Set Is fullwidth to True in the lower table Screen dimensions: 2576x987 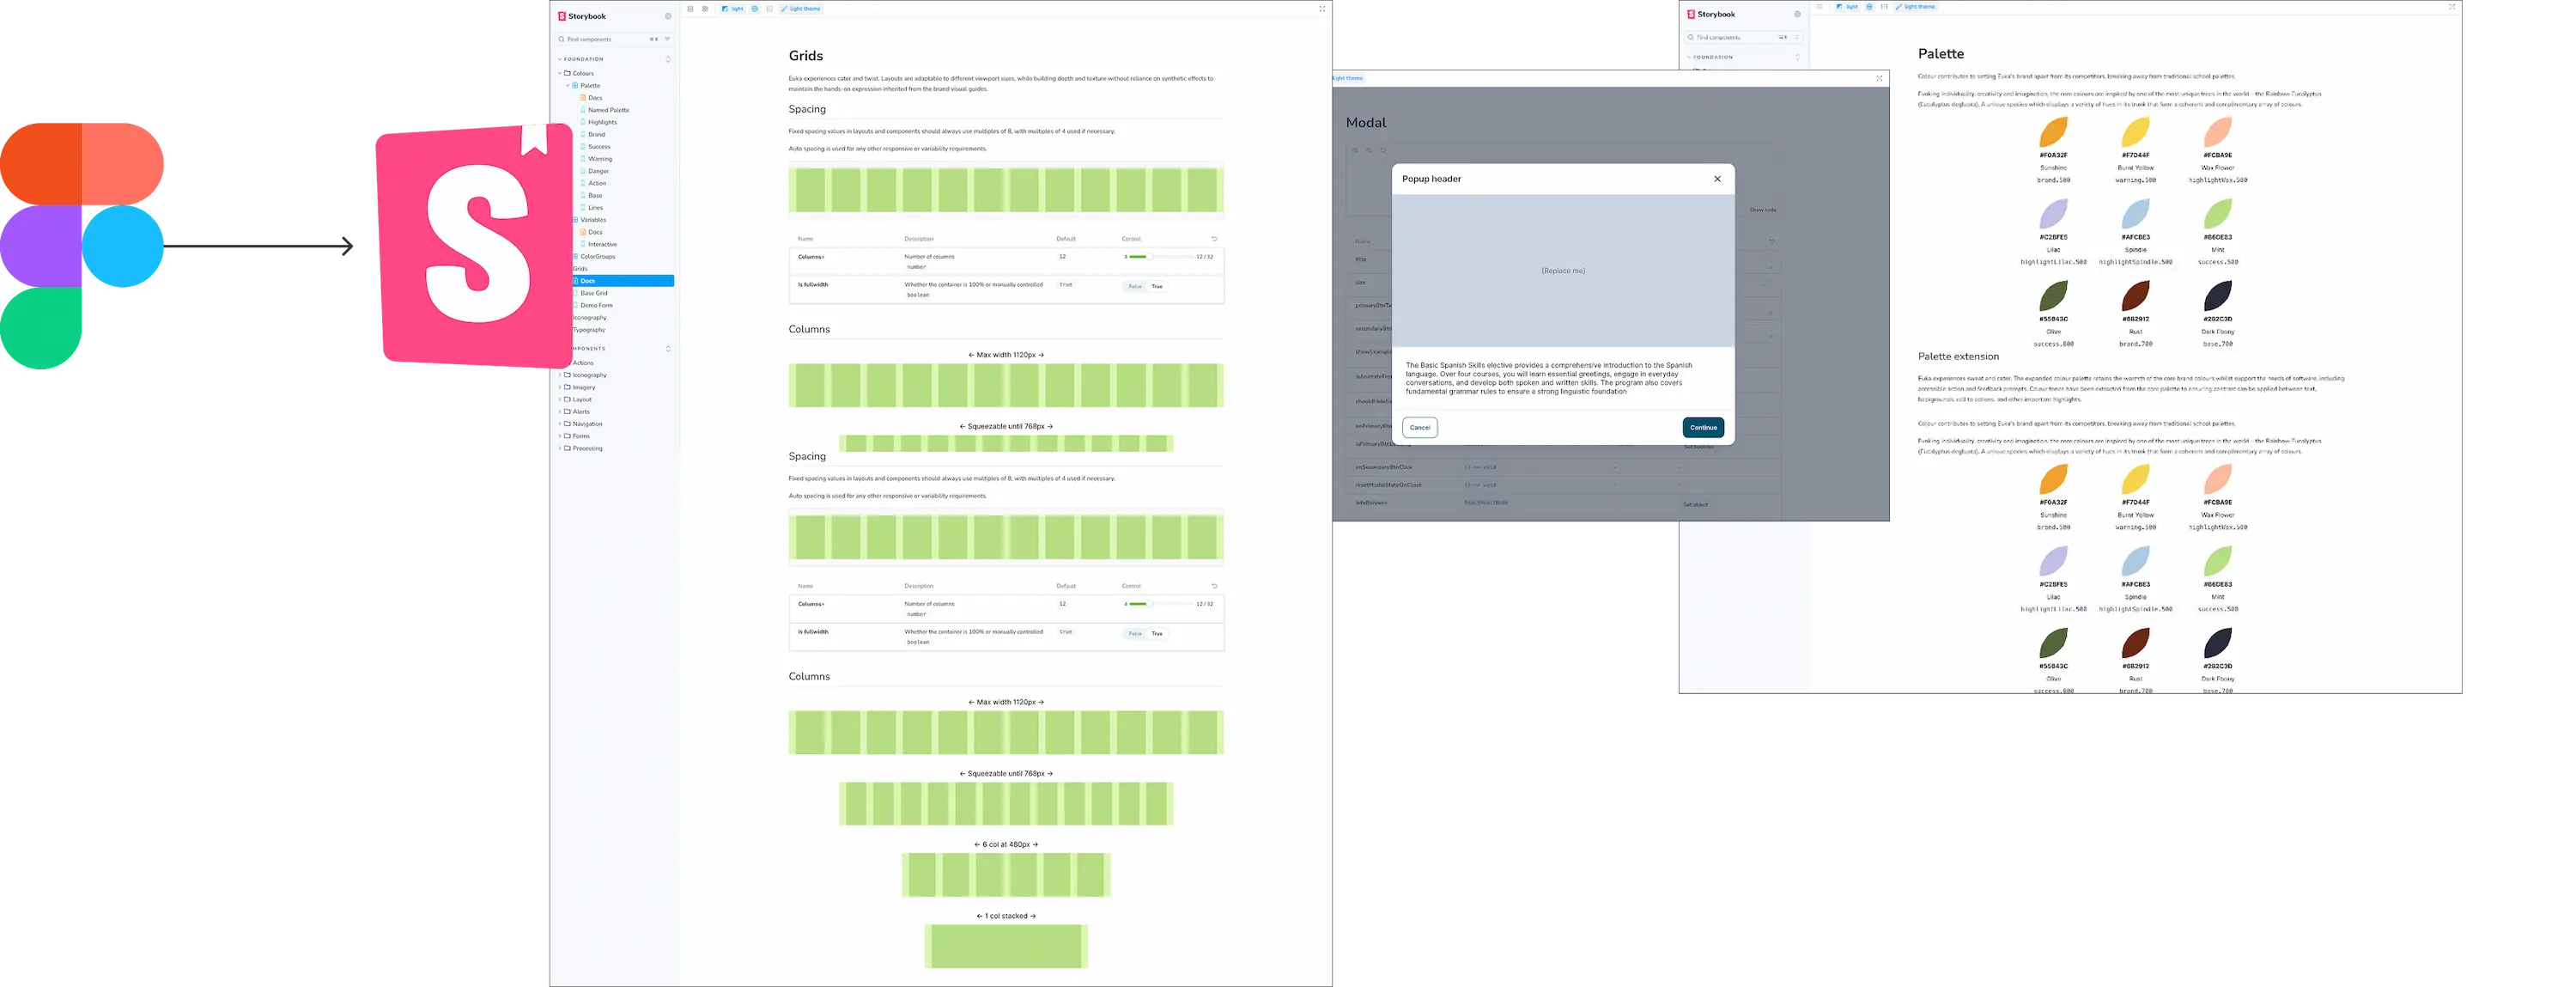(x=1157, y=634)
